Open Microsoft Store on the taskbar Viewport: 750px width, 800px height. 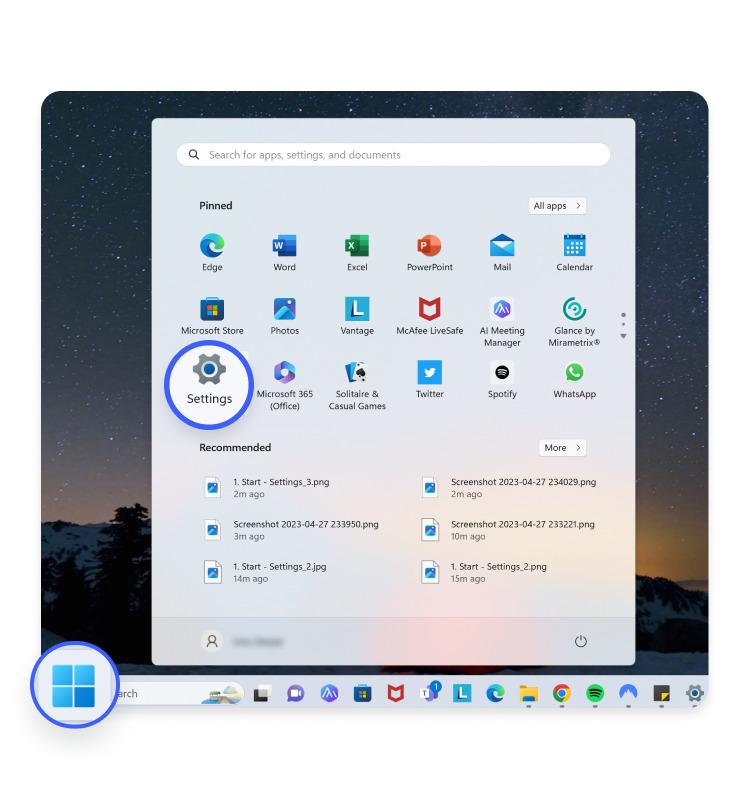coord(362,694)
